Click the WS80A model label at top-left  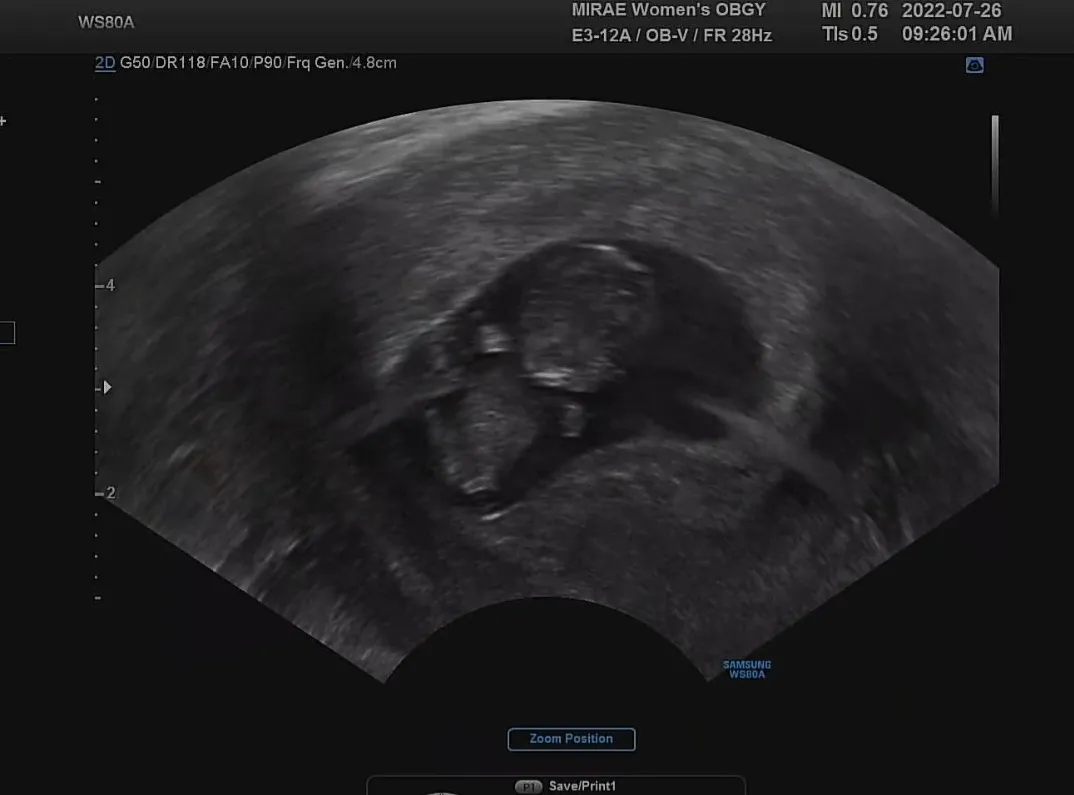point(106,23)
